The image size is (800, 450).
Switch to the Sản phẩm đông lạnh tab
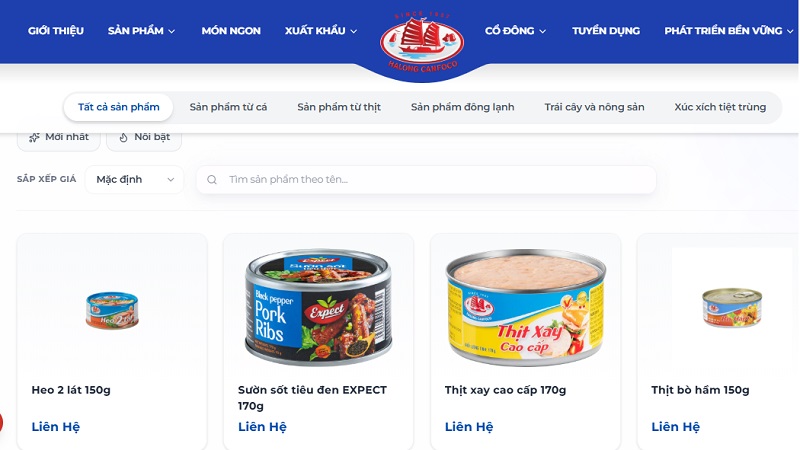[x=462, y=107]
